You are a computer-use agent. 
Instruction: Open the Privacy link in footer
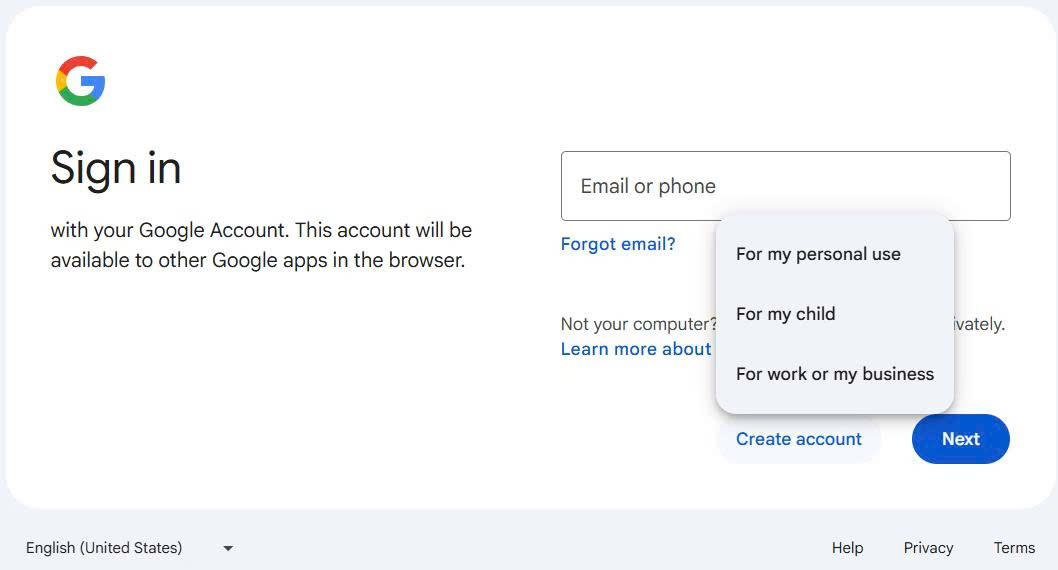(928, 548)
